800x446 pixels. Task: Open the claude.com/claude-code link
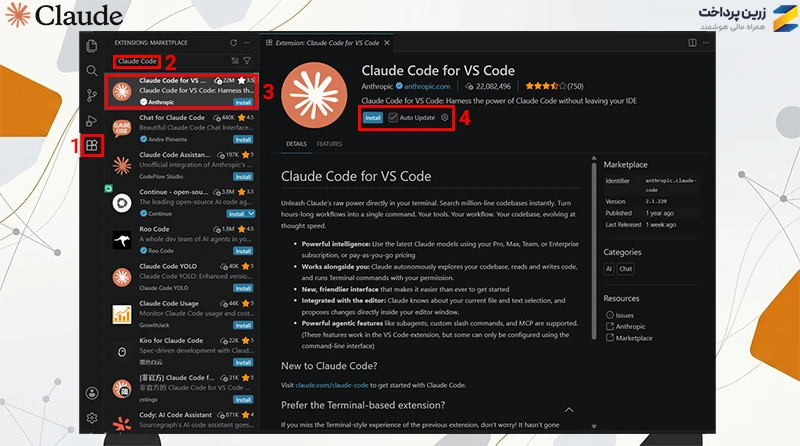[332, 385]
